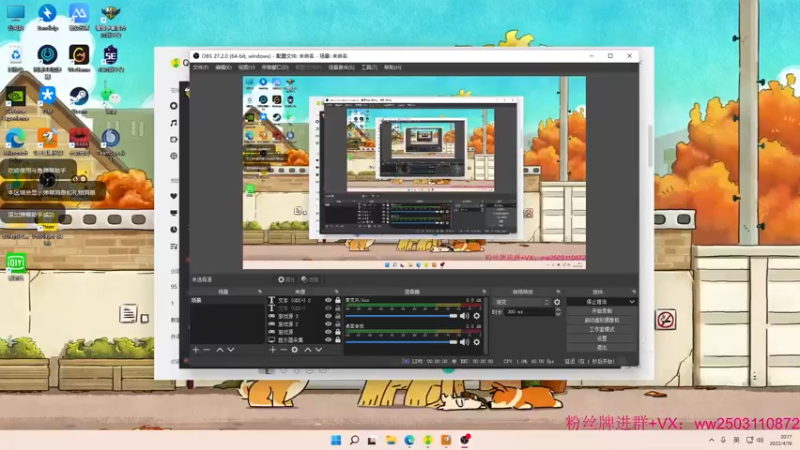
Task: Enable 工作室模式 in Controls
Action: coord(602,329)
